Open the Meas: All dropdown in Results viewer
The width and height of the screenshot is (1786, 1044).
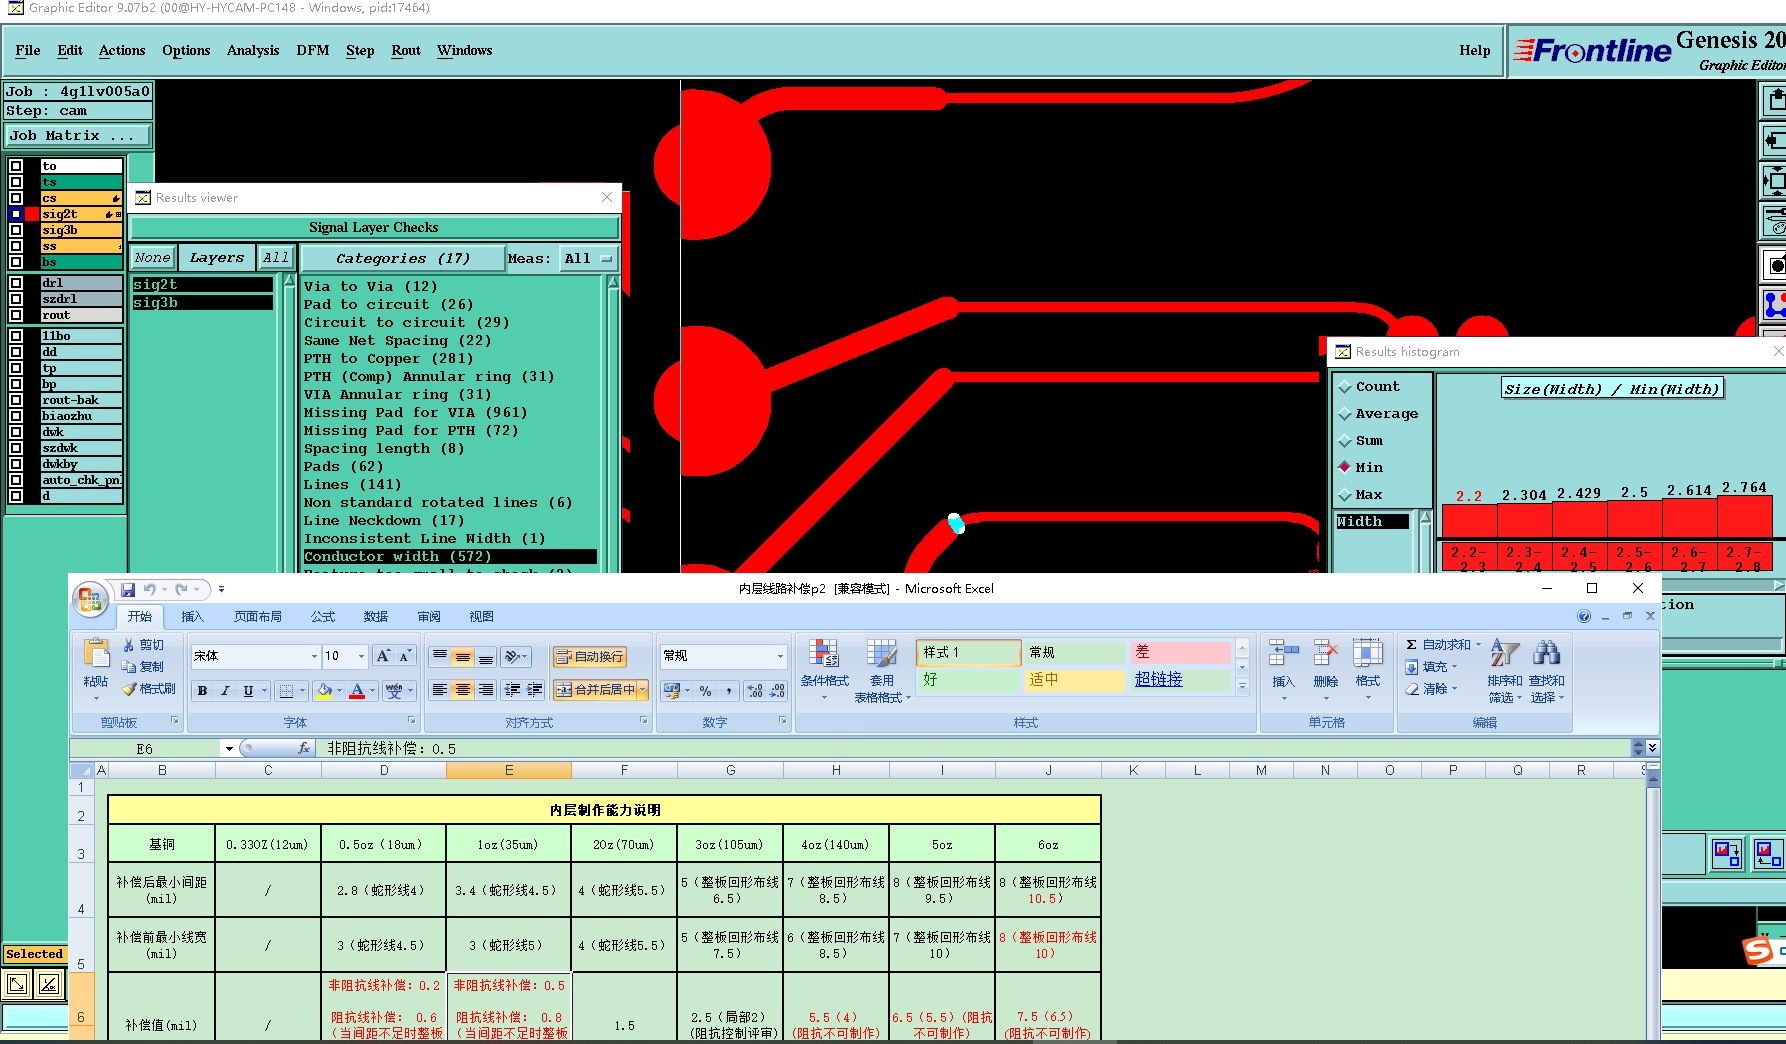point(590,258)
